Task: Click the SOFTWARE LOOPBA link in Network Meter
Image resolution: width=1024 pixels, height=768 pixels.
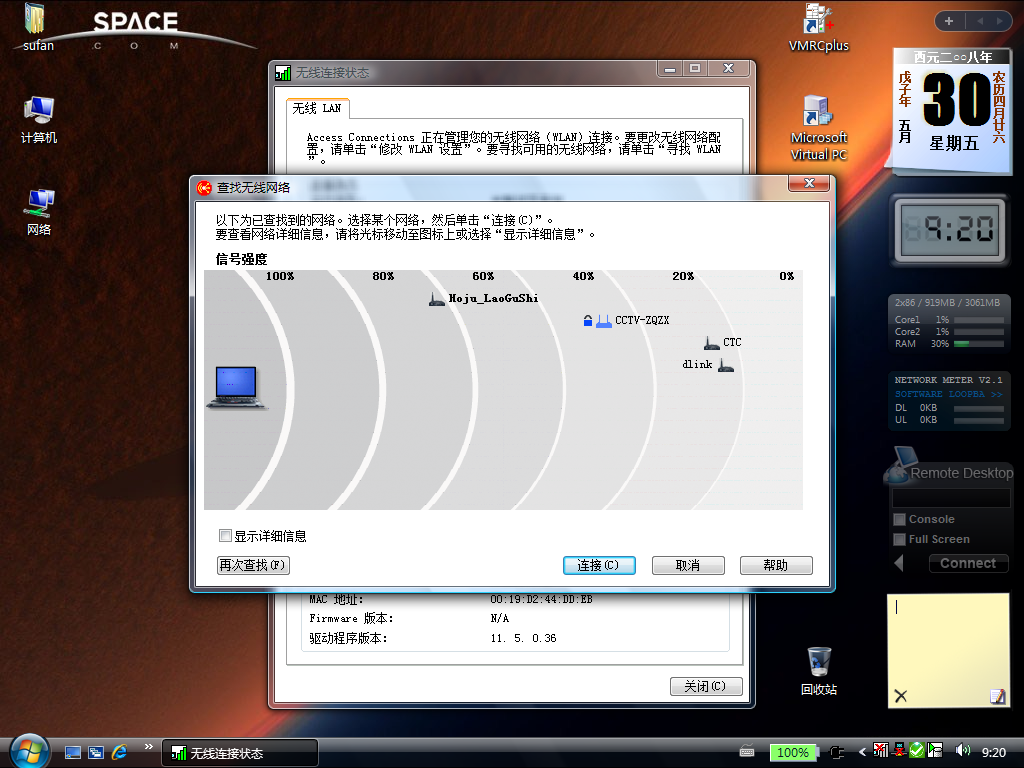Action: 948,394
